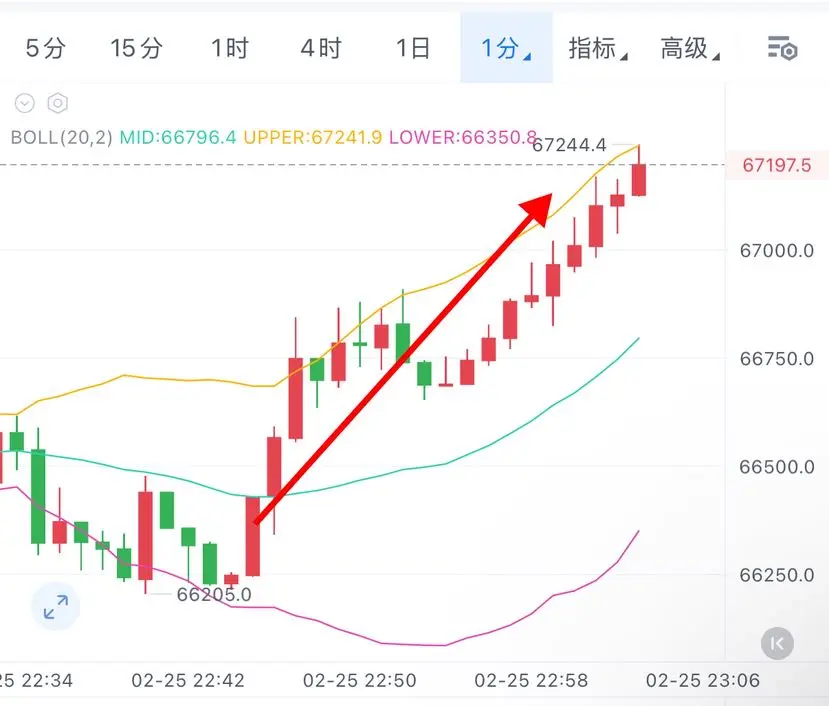
Task: Switch to the 15分 timeframe tab
Action: click(136, 49)
